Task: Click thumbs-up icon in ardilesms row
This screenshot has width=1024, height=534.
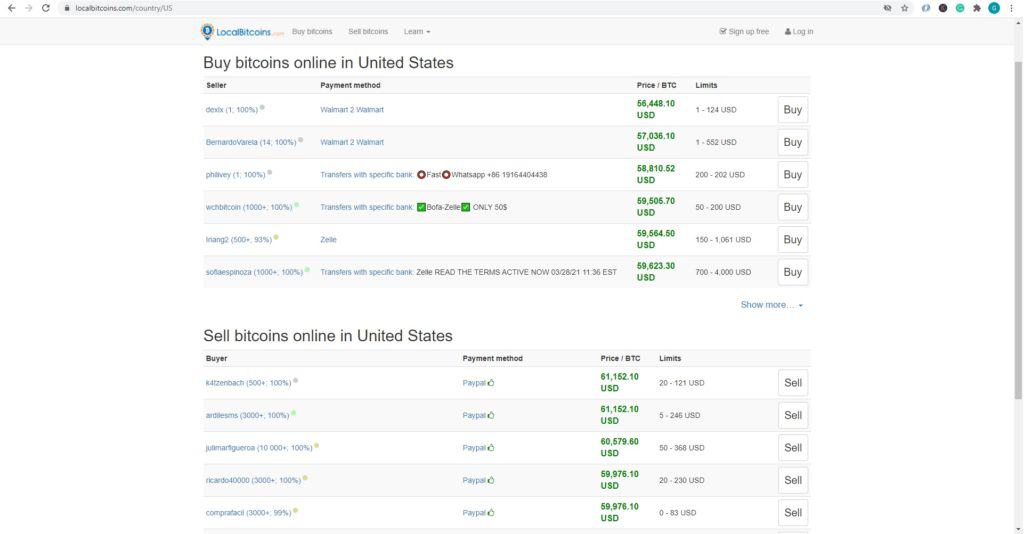Action: [x=491, y=415]
